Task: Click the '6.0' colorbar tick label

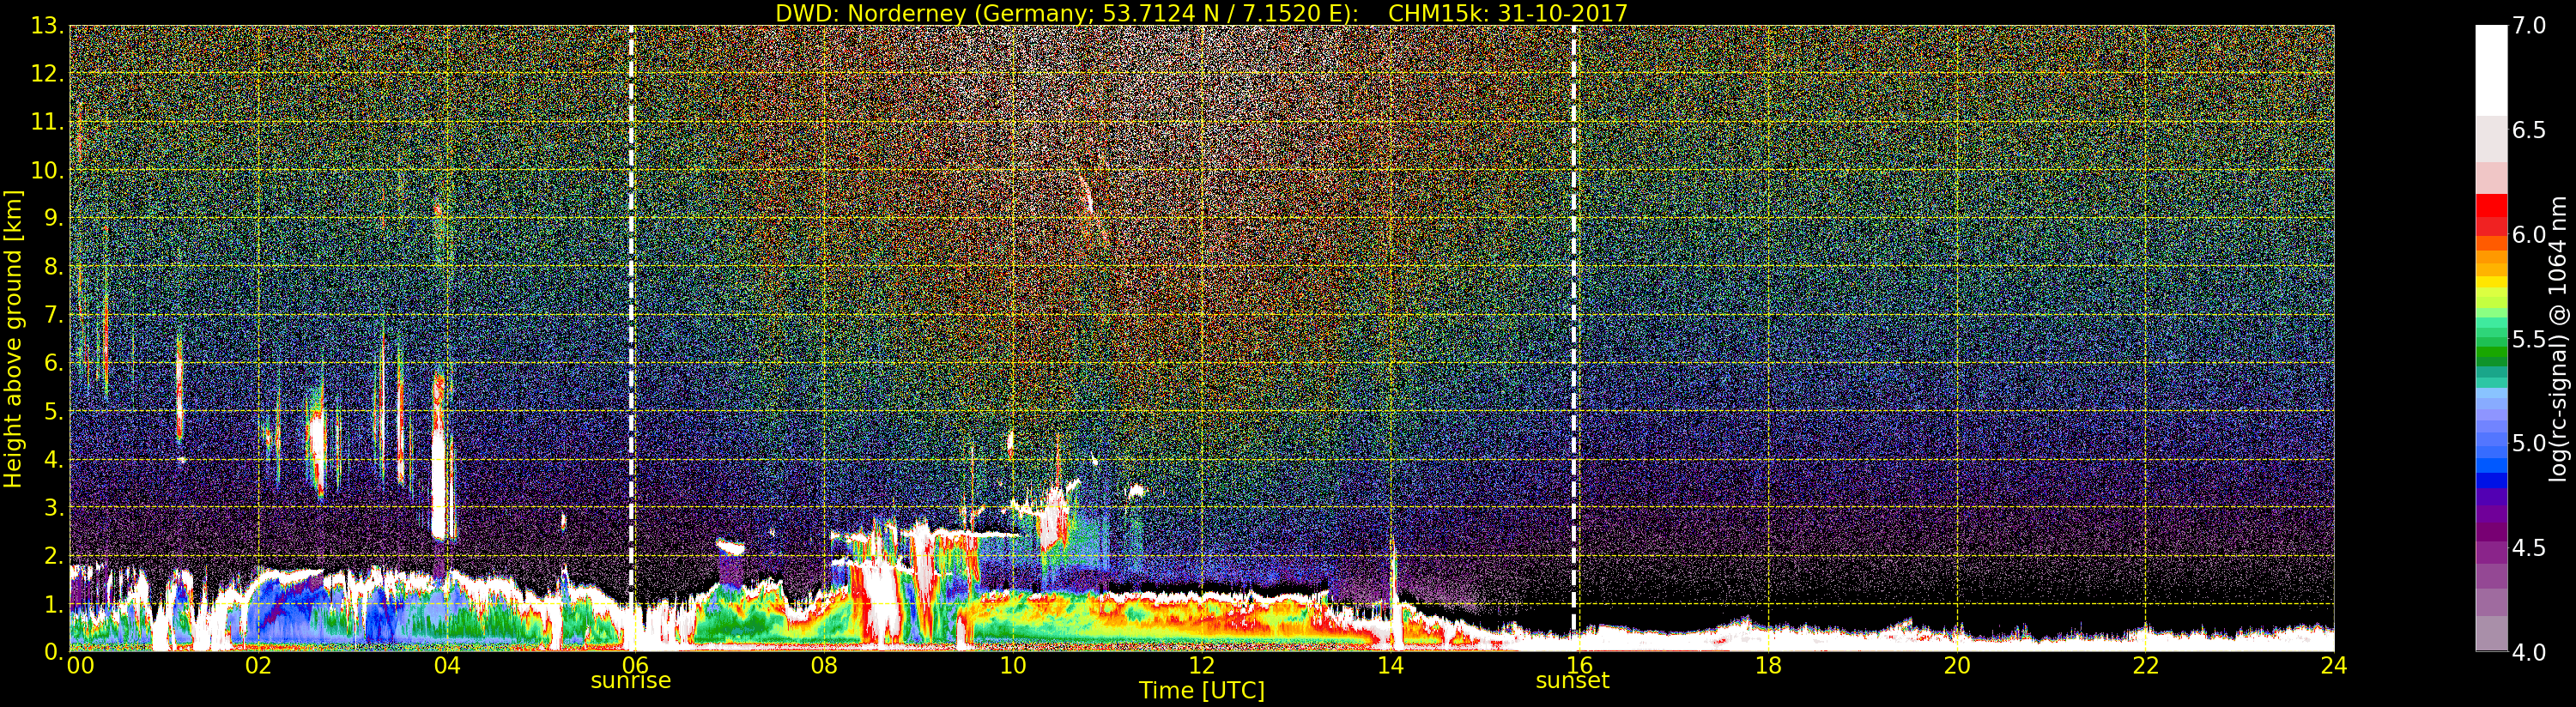Action: [x=2529, y=234]
